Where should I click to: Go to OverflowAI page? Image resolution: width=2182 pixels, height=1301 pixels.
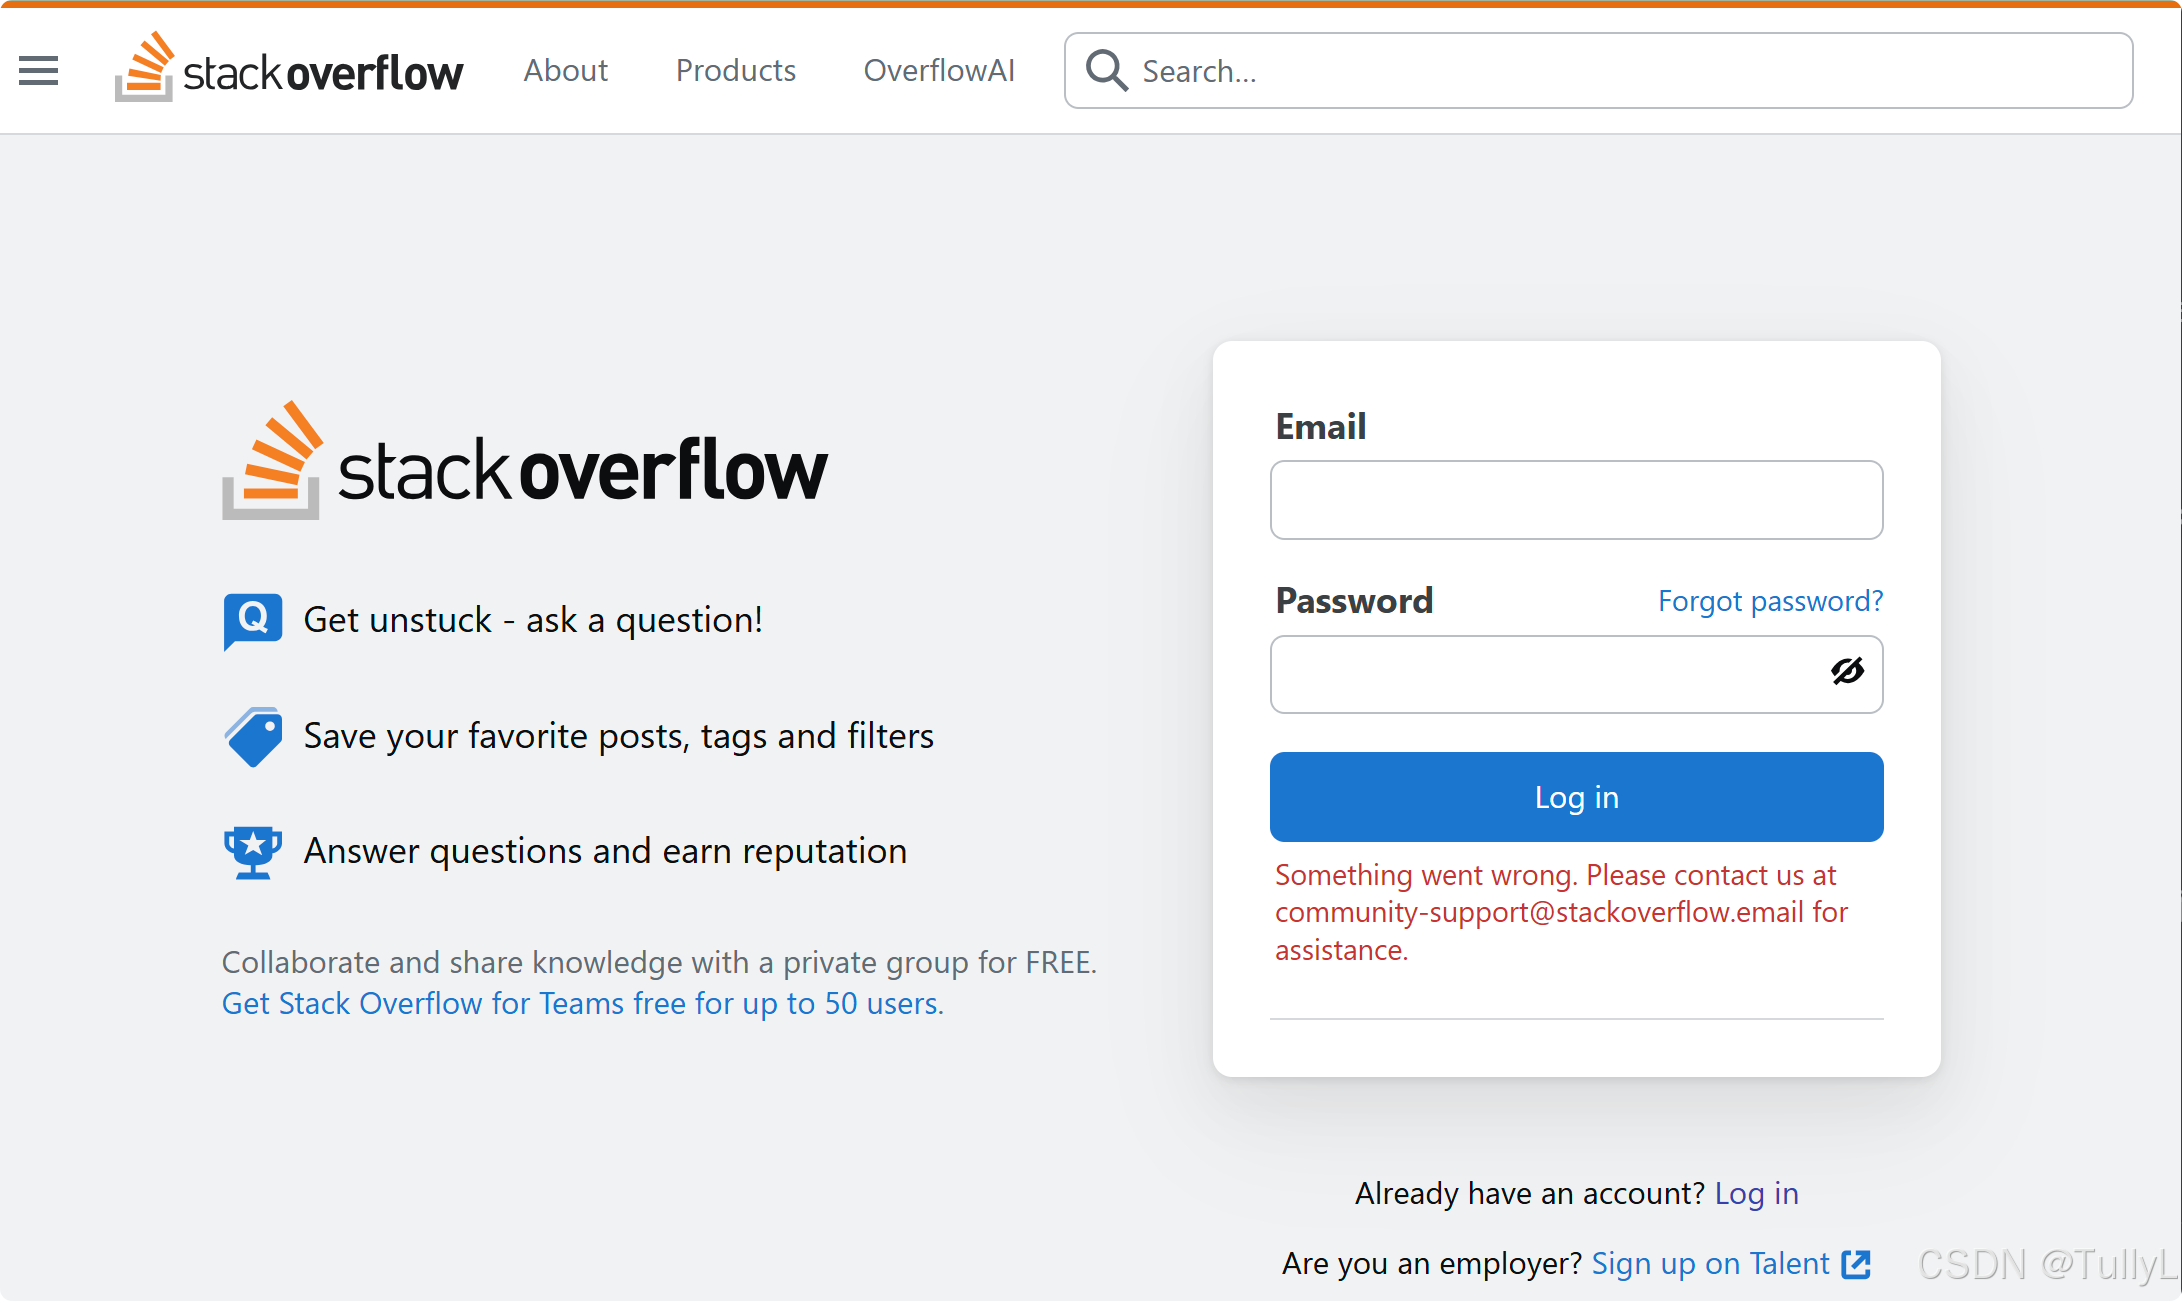[939, 71]
